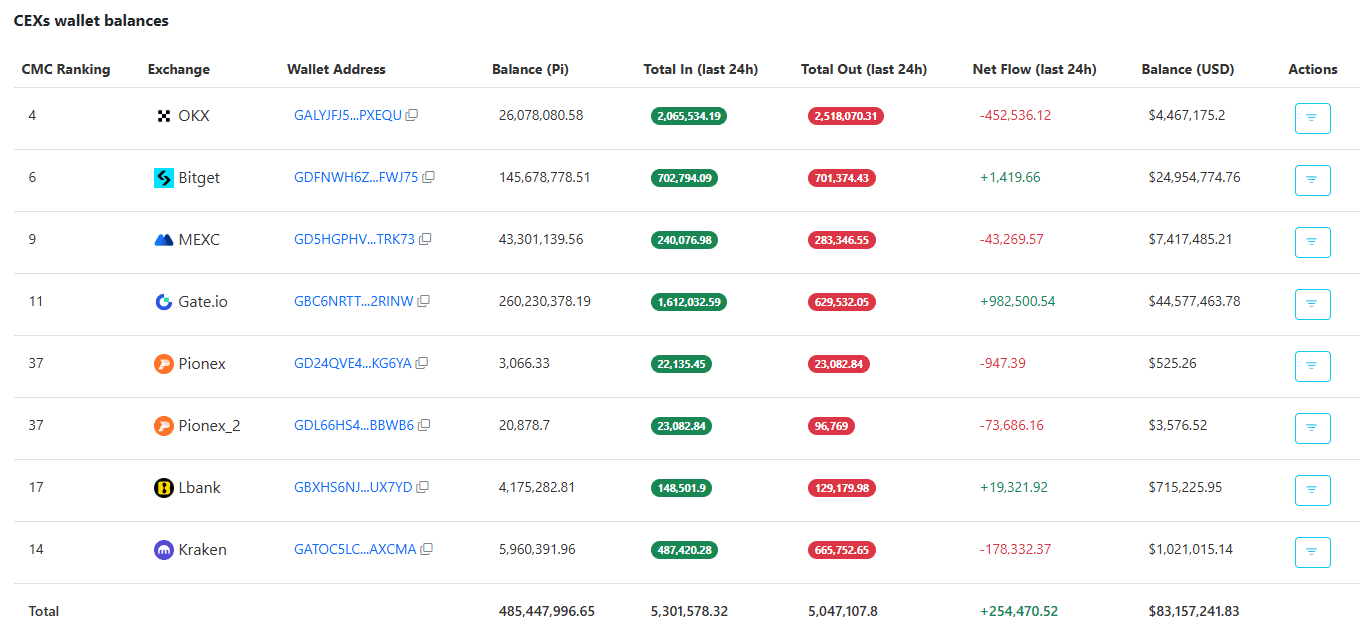This screenshot has height=632, width=1360.
Task: Click the CMC Ranking column header
Action: [x=66, y=69]
